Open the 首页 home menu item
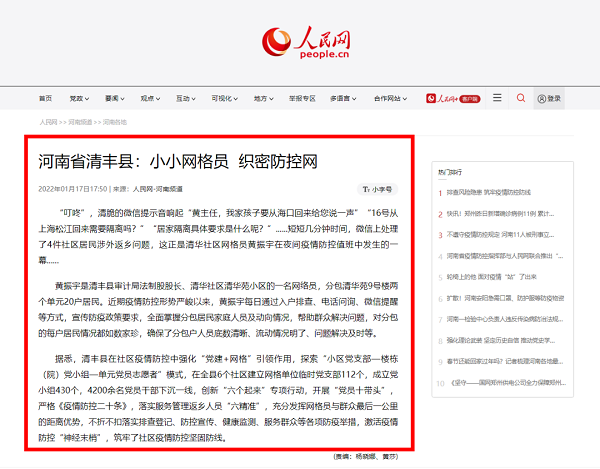 click(45, 98)
